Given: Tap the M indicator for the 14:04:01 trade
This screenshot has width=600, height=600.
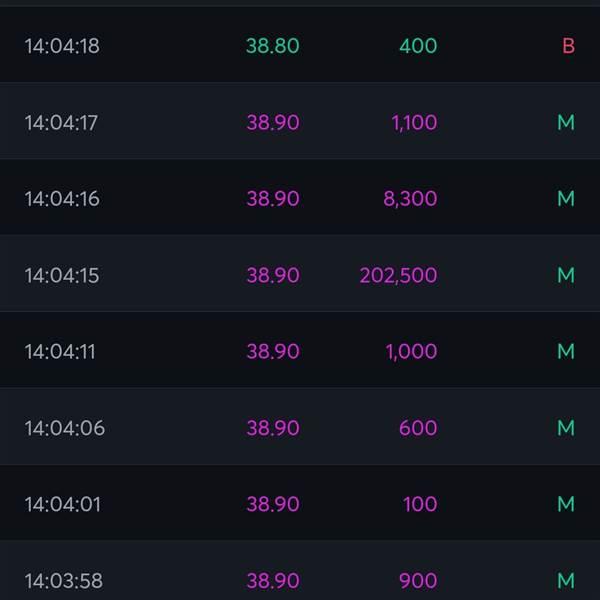Looking at the screenshot, I should pyautogui.click(x=566, y=504).
